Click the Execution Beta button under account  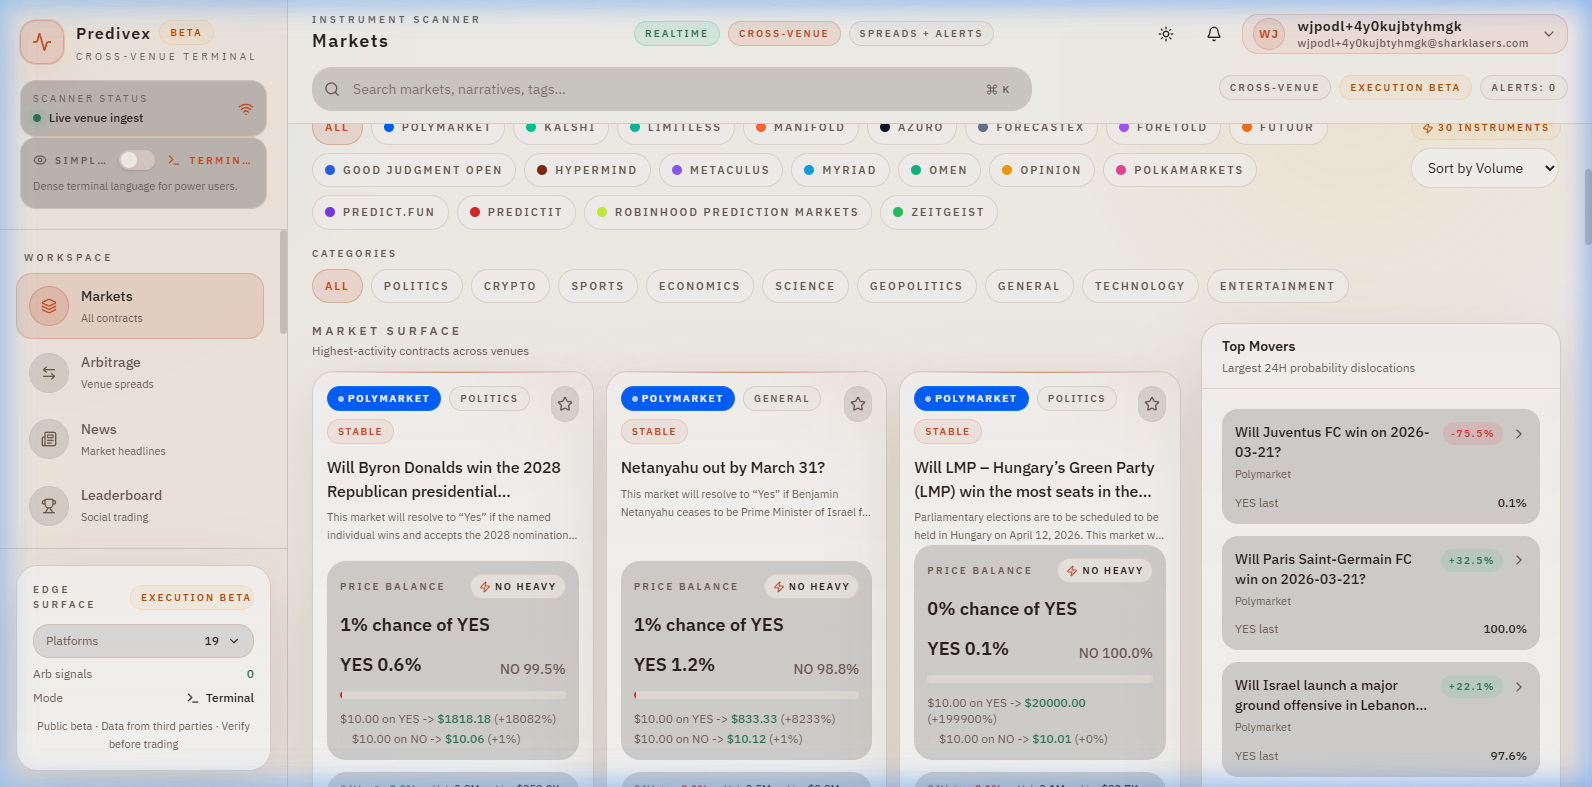(1405, 88)
